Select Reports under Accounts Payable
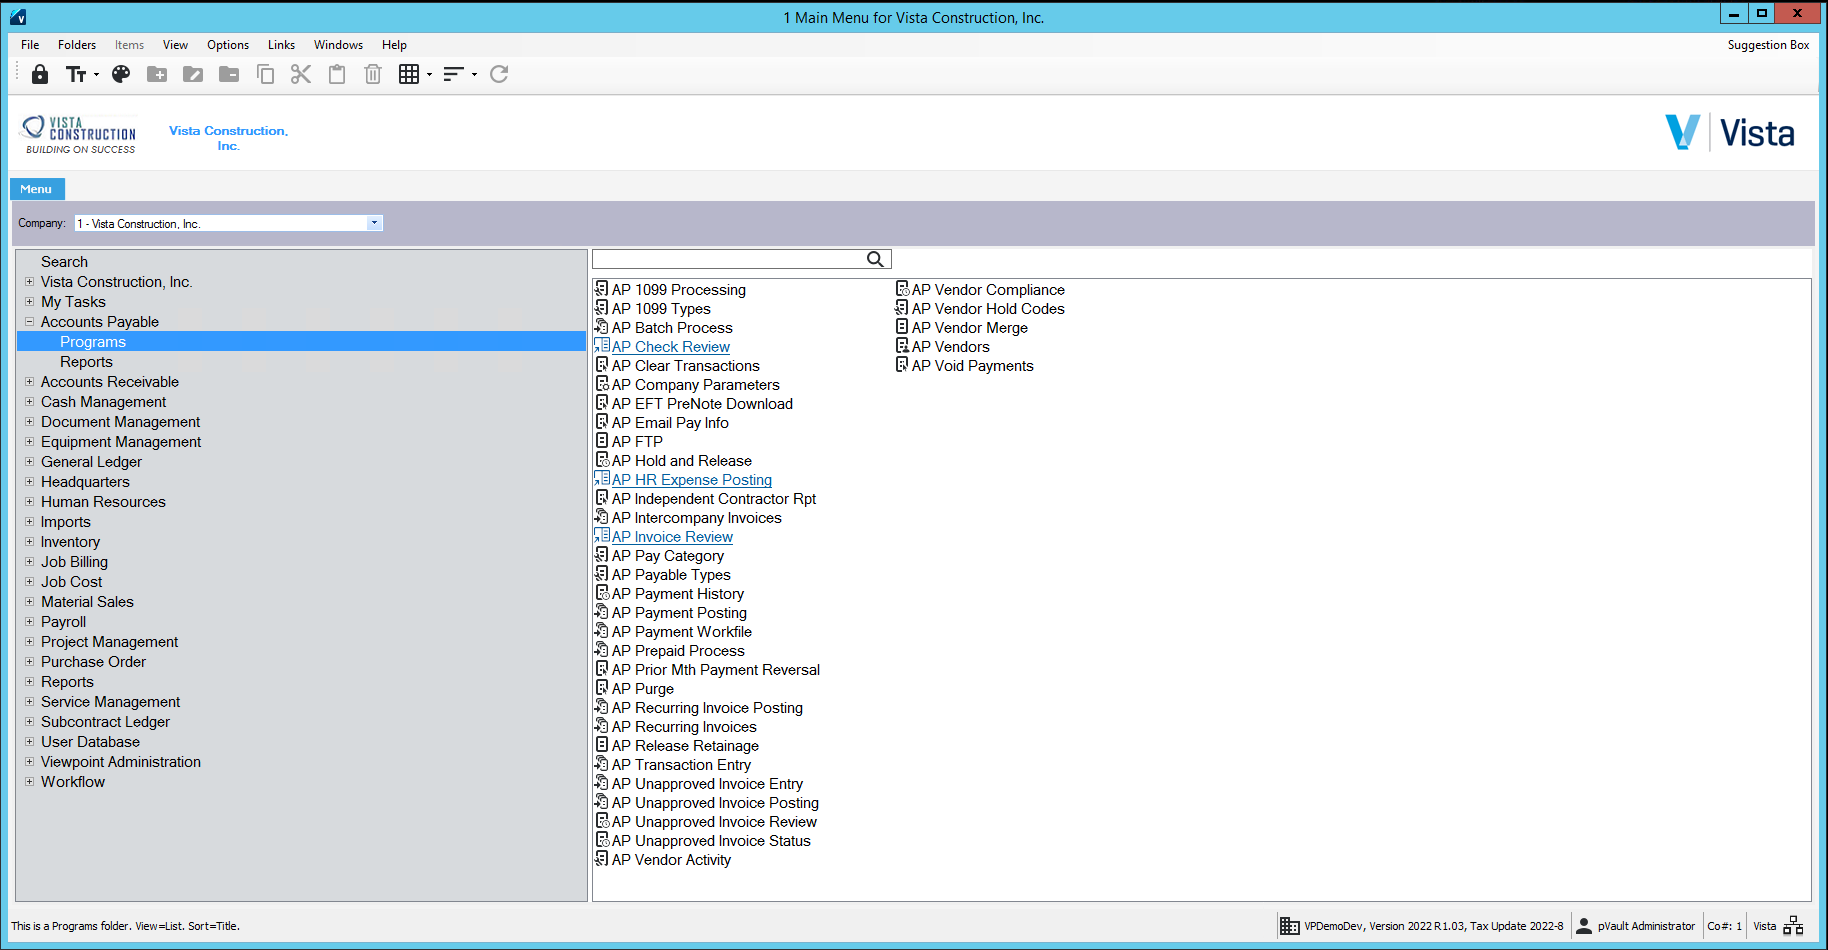 coord(86,362)
